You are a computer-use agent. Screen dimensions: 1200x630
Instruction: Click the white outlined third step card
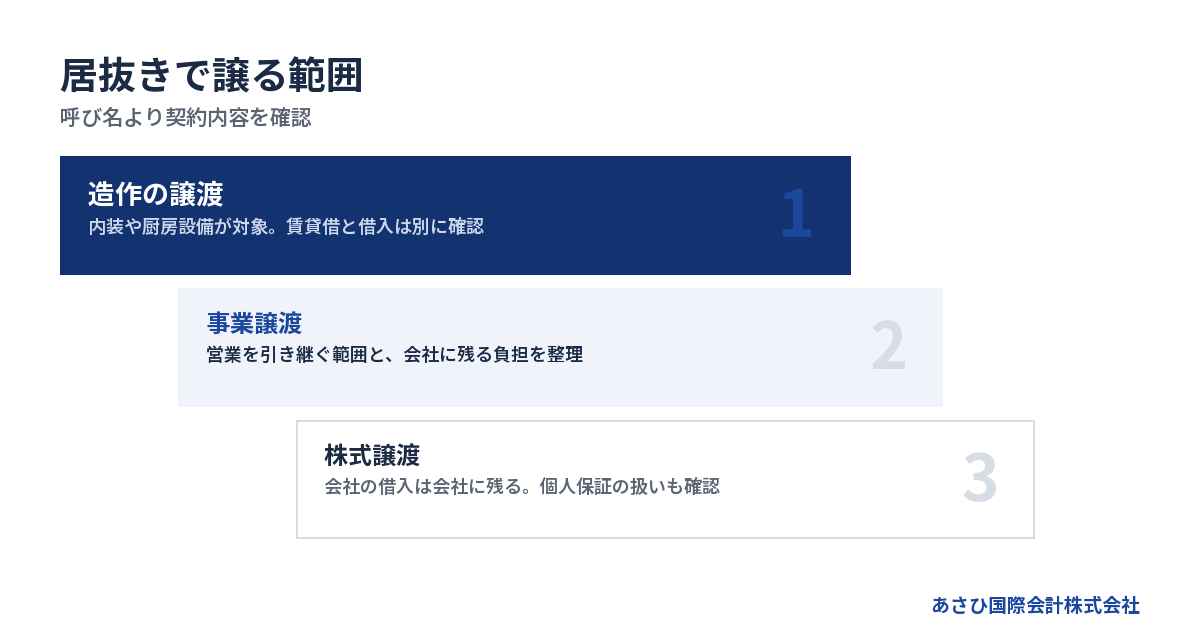(665, 479)
